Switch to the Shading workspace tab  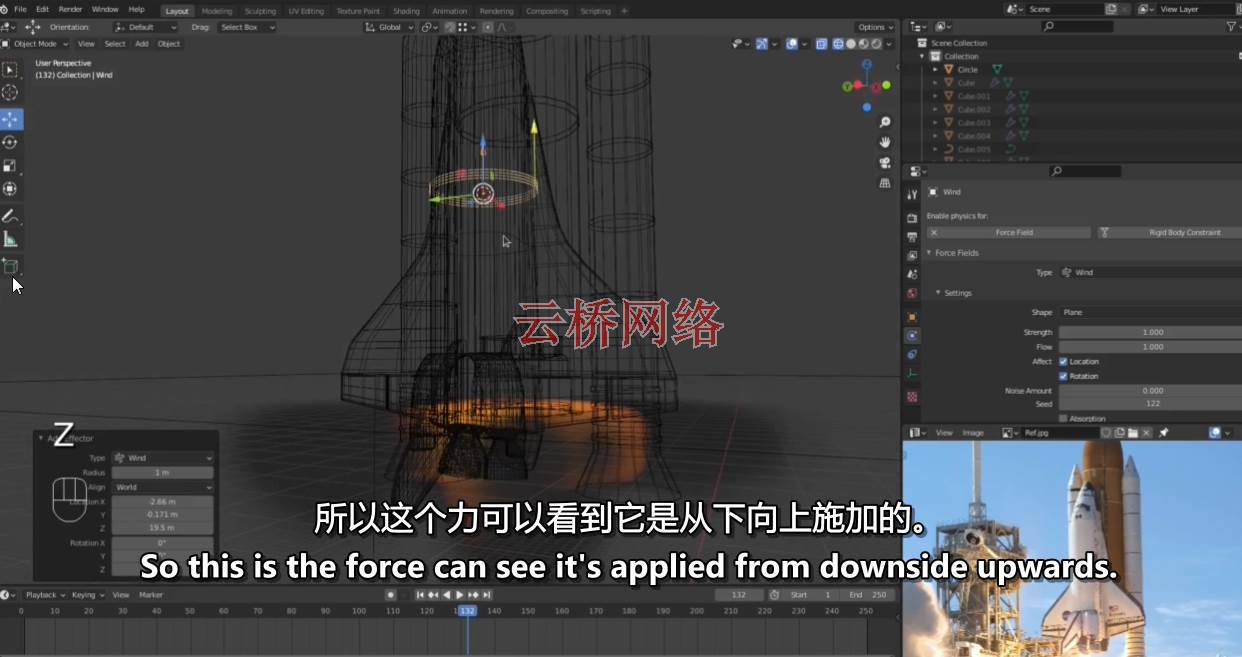[x=406, y=11]
